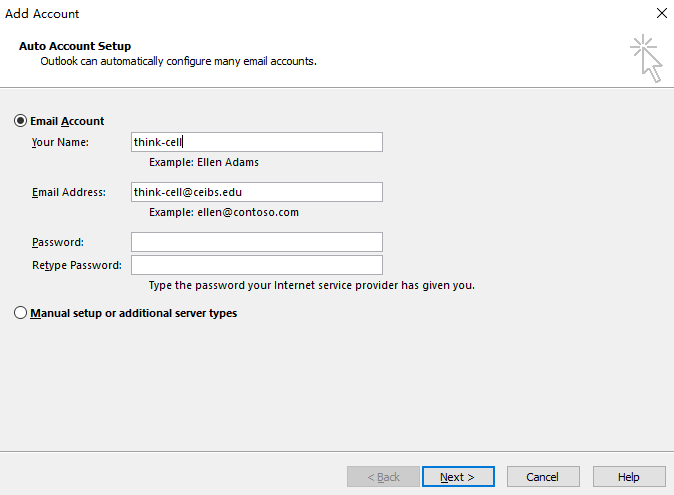This screenshot has height=495, width=674.
Task: Open Help for this dialog
Action: tap(629, 477)
